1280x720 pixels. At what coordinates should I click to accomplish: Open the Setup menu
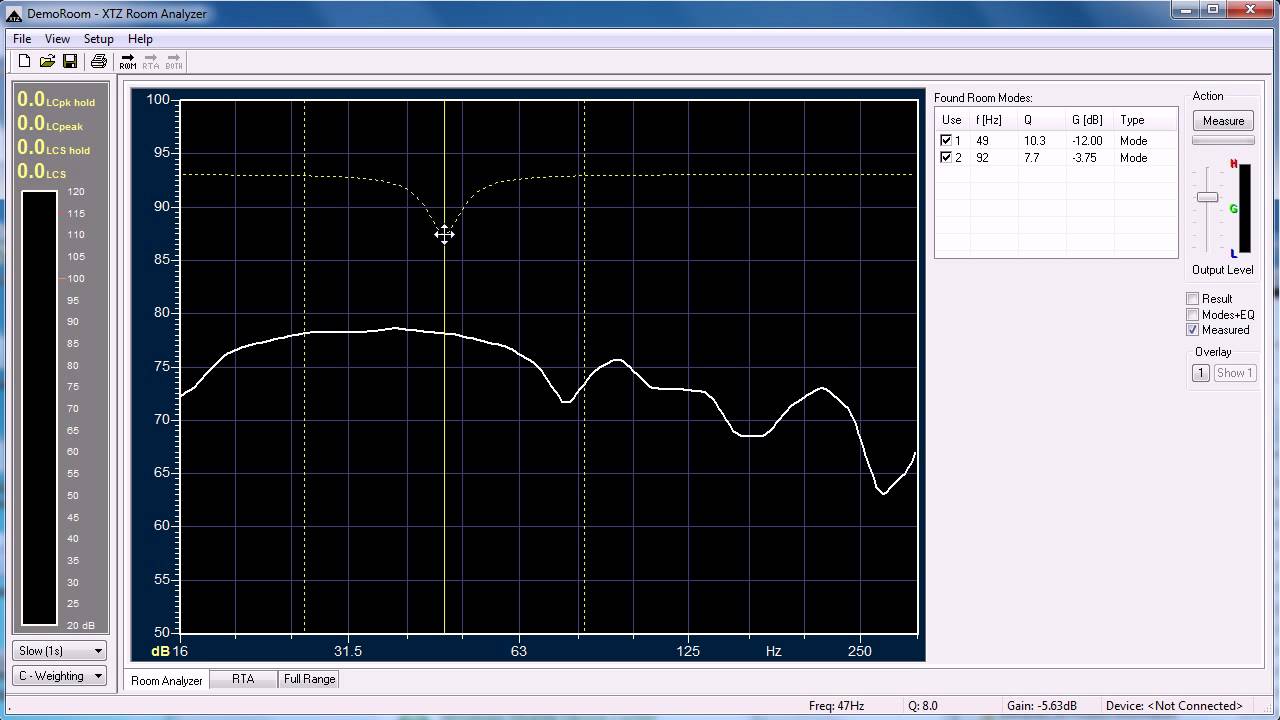point(99,39)
